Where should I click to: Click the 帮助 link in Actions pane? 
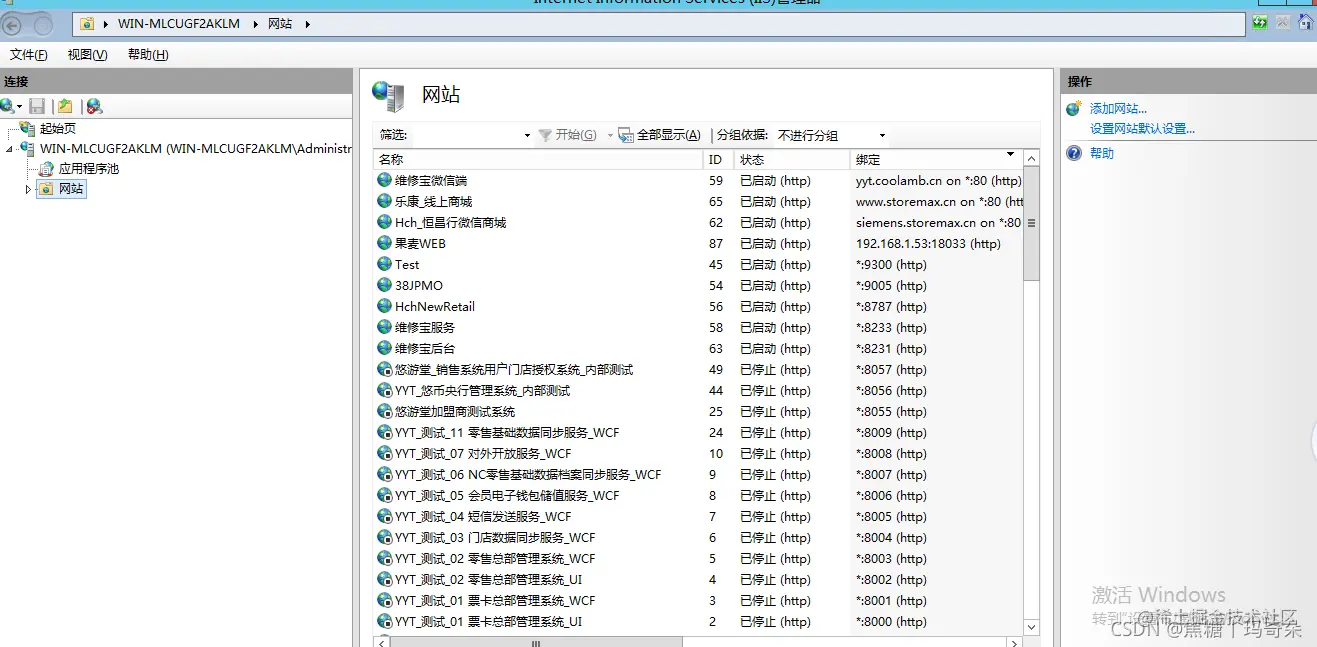1101,153
